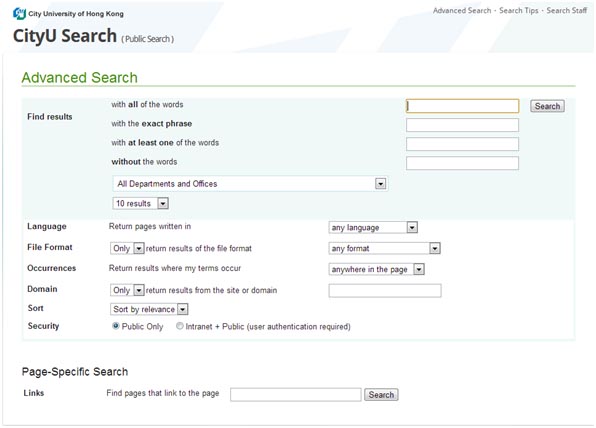Screen dimensions: 596x428
Task: Select the Public Only security option
Action: (116, 326)
